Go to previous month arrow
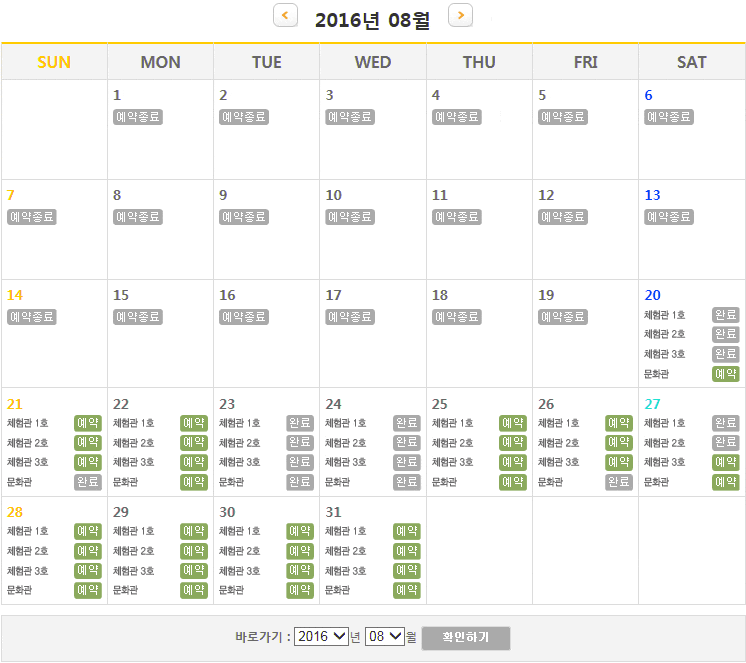746x663 pixels. coord(285,15)
